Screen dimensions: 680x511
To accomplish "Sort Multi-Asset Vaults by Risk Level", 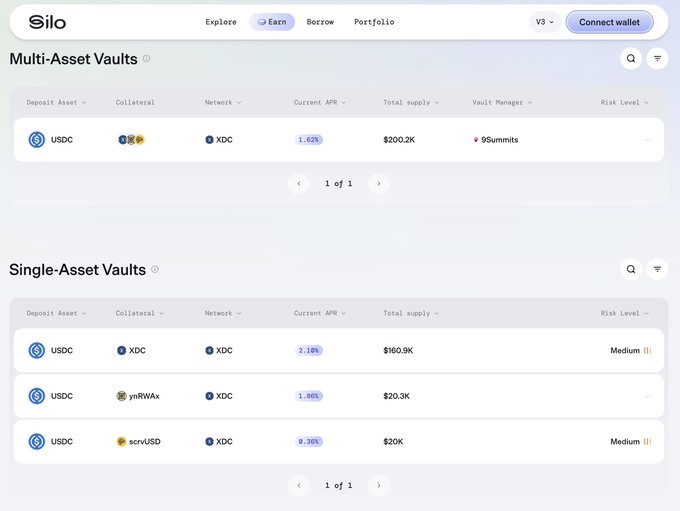I will 624,102.
